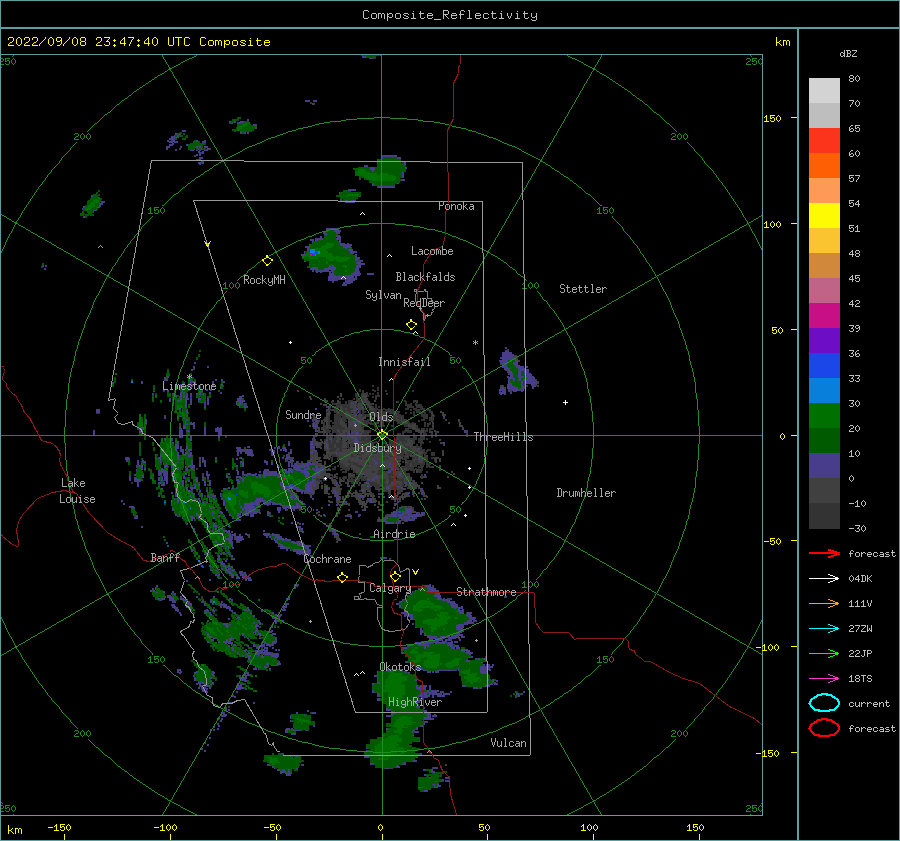The width and height of the screenshot is (900, 841).
Task: Select the Strathmore city label
Action: (486, 592)
